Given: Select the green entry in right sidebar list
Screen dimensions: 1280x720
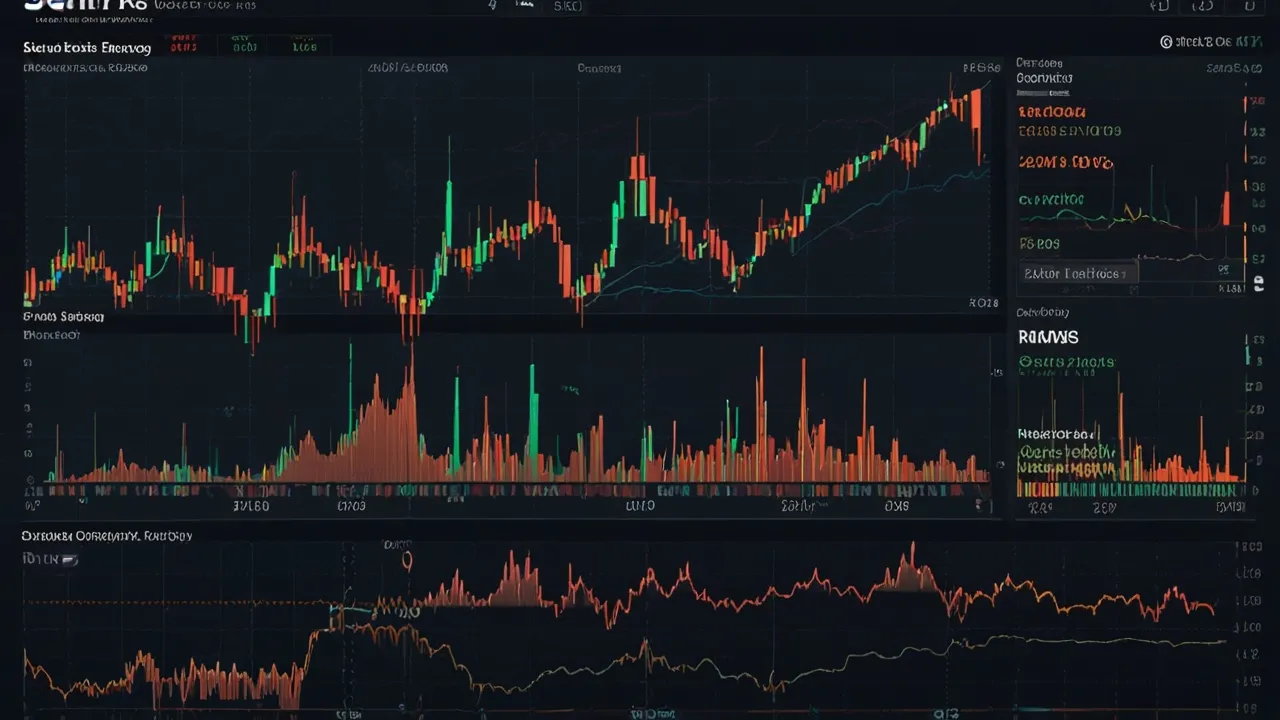Looking at the screenshot, I should [x=1051, y=200].
